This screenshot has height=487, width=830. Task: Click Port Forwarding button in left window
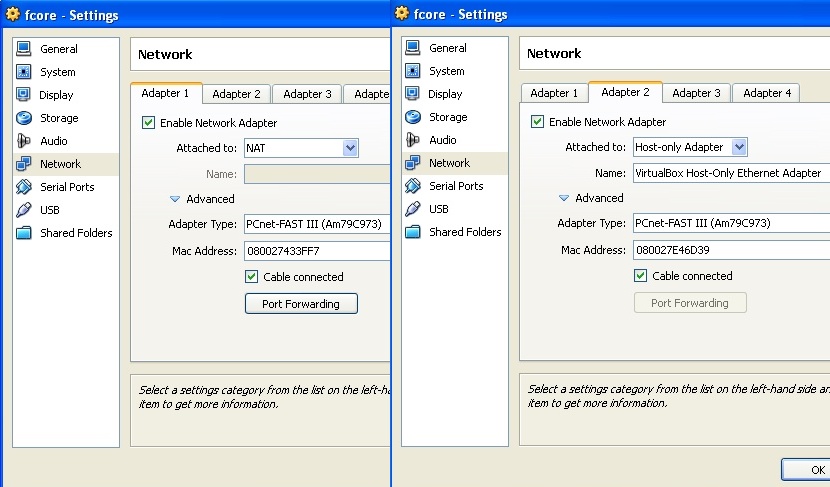[x=301, y=304]
